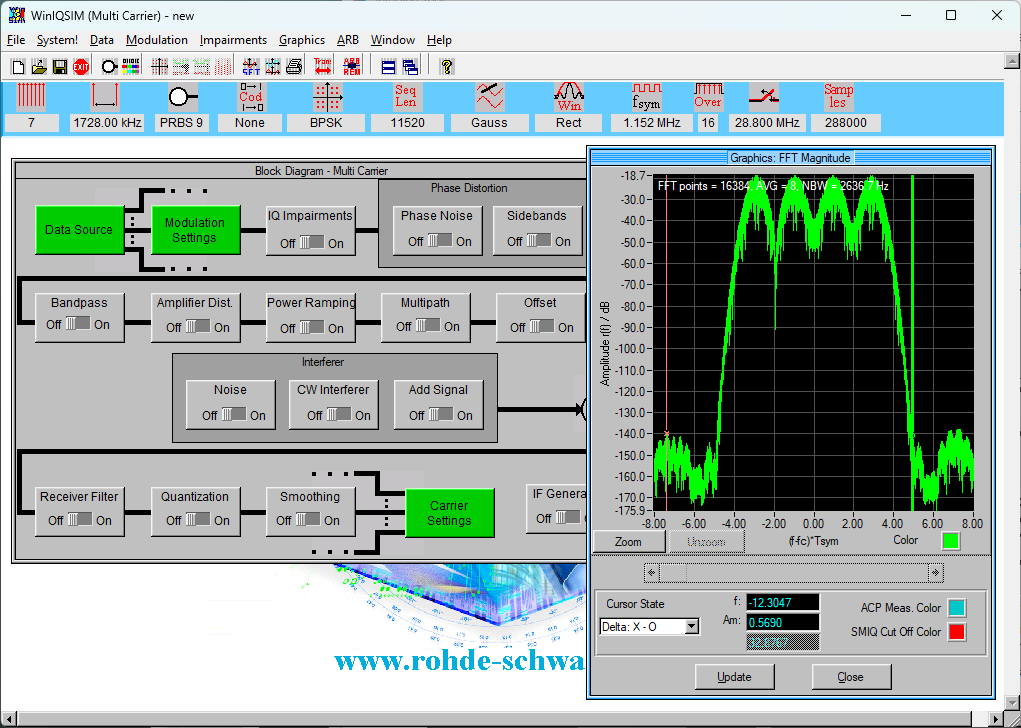This screenshot has height=728, width=1021.
Task: Toggle the Sidebands Off/On switch
Action: point(538,240)
